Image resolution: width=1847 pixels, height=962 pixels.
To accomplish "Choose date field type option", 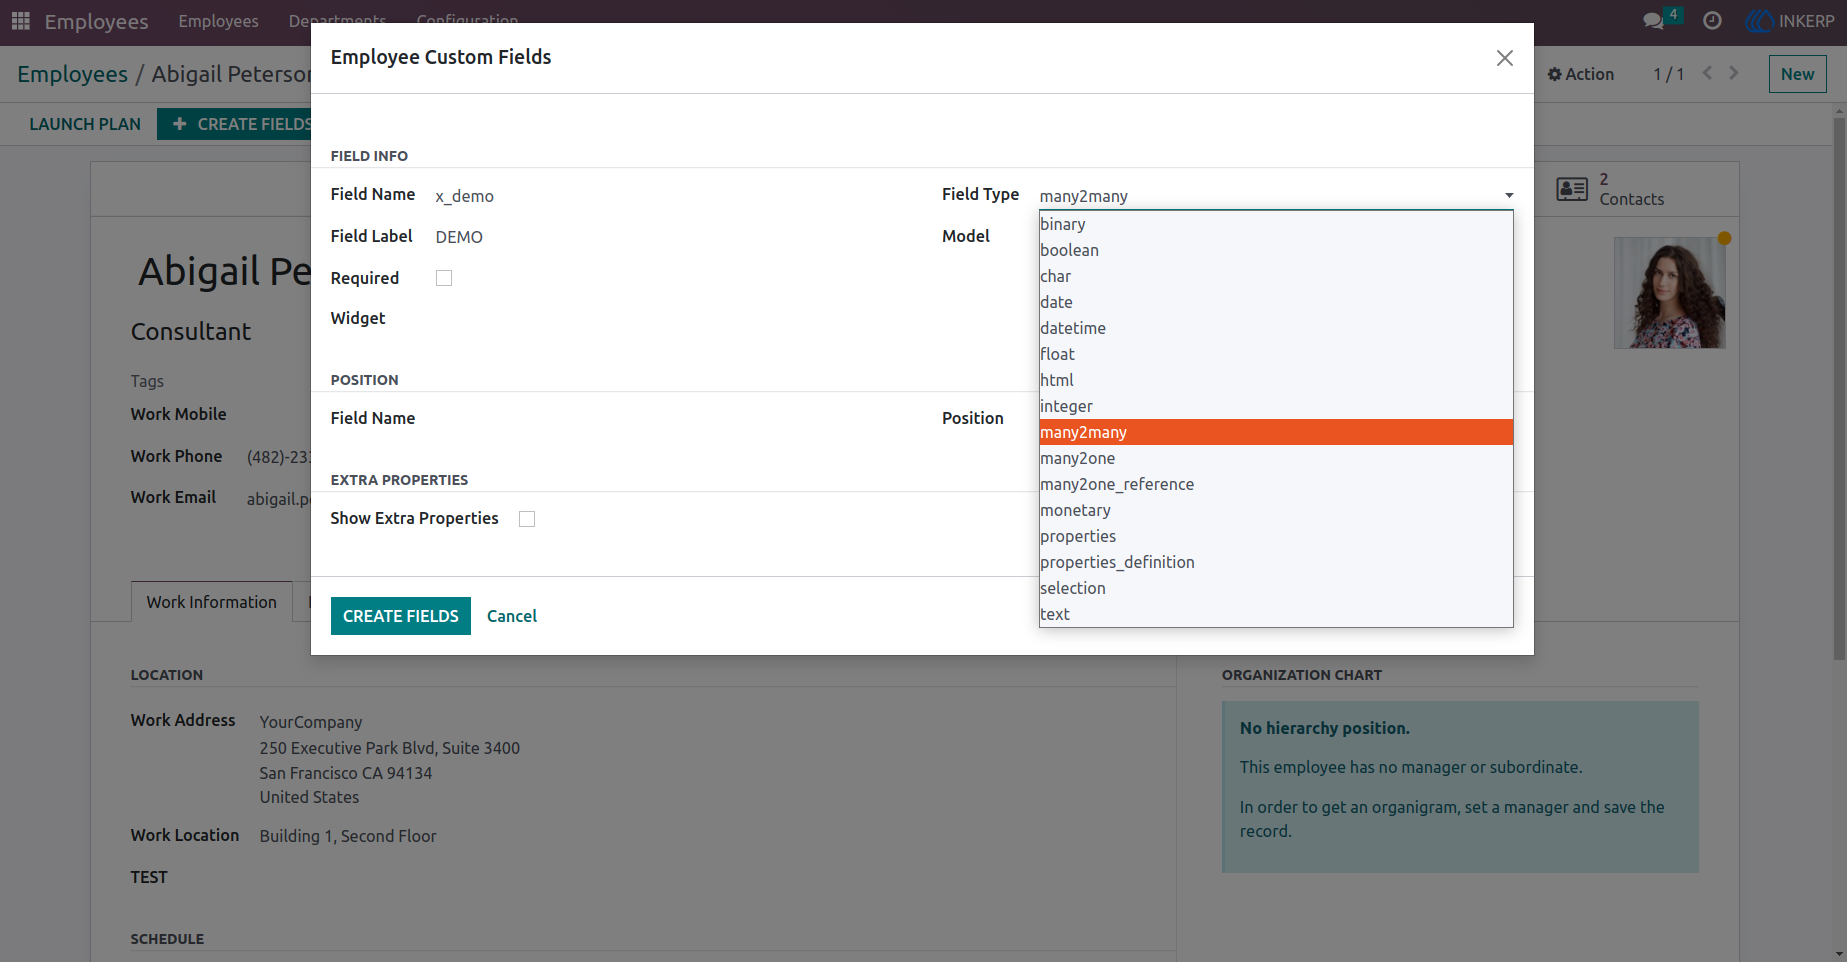I will (x=1276, y=302).
